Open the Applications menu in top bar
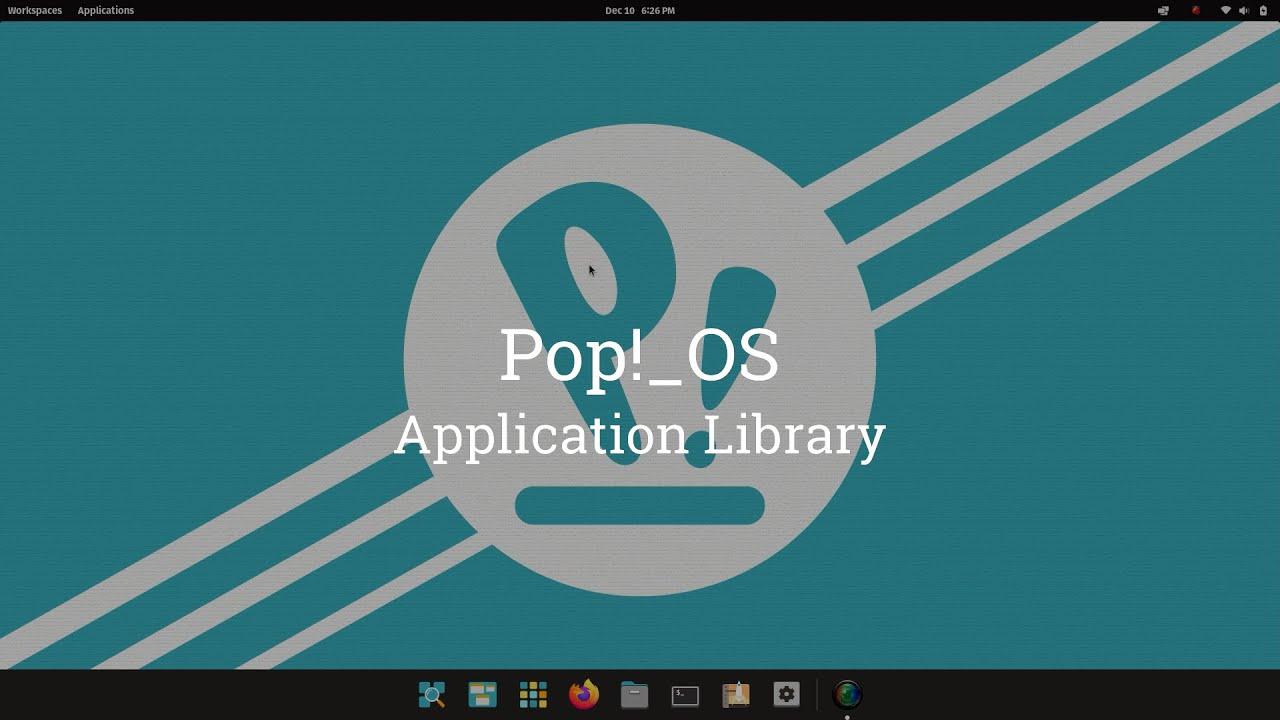This screenshot has height=720, width=1280. [x=105, y=10]
